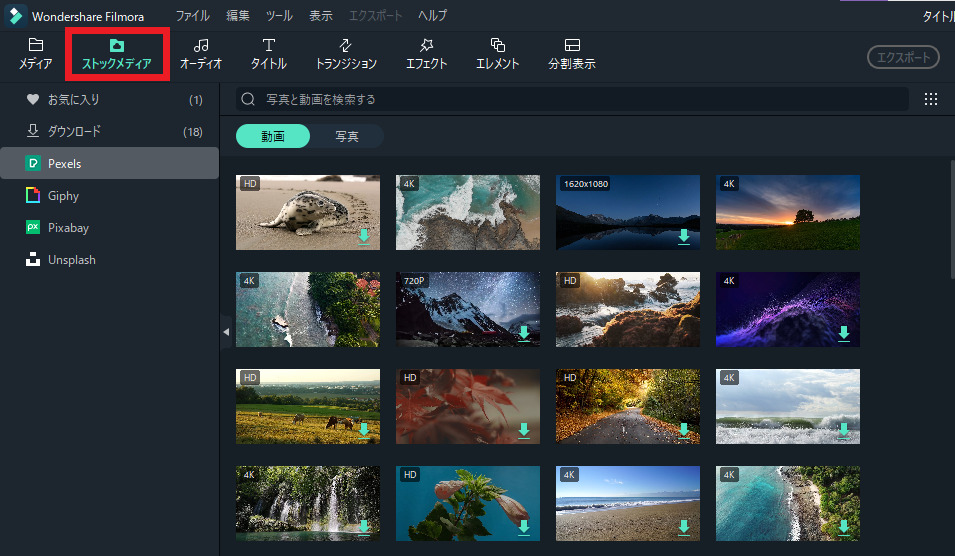Open the お気に入り favorites list
The height and width of the screenshot is (556, 955).
(109, 99)
